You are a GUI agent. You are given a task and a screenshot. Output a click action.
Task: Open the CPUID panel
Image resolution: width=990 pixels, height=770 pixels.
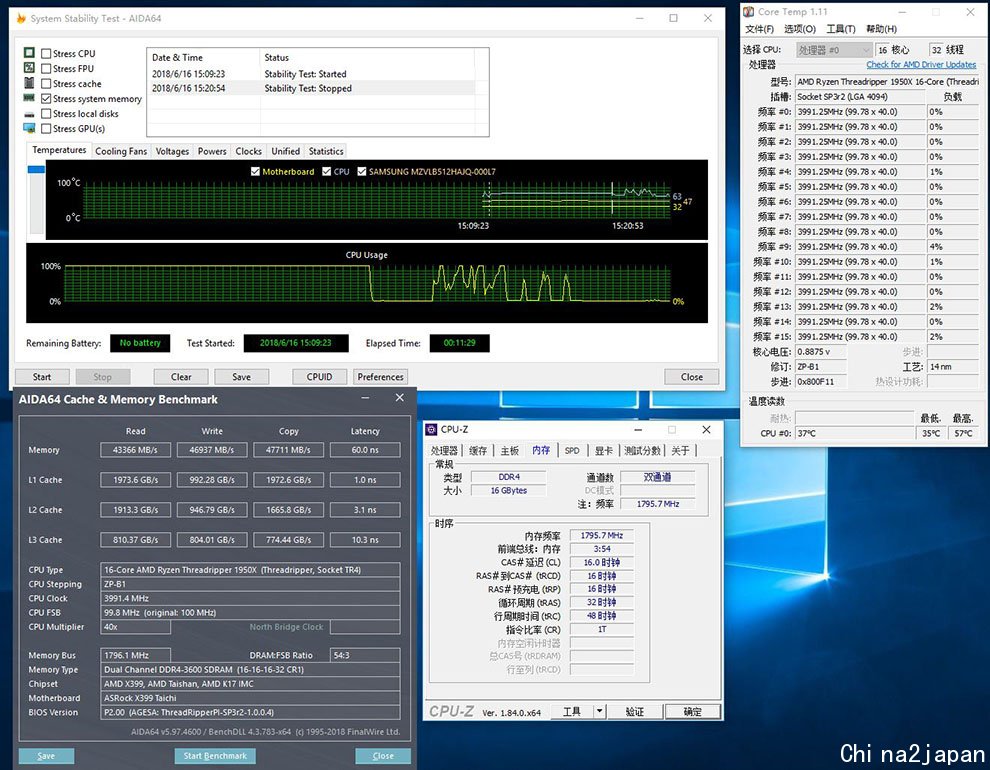pyautogui.click(x=319, y=377)
